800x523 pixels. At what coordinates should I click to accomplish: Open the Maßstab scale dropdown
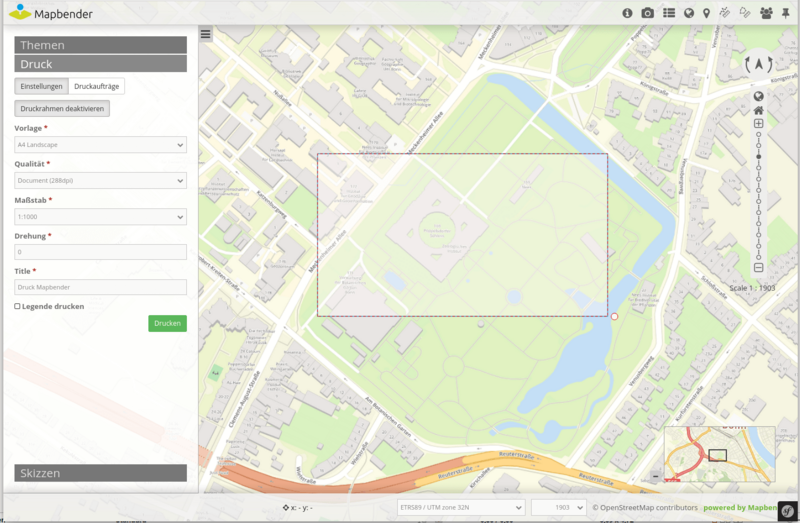pos(100,217)
